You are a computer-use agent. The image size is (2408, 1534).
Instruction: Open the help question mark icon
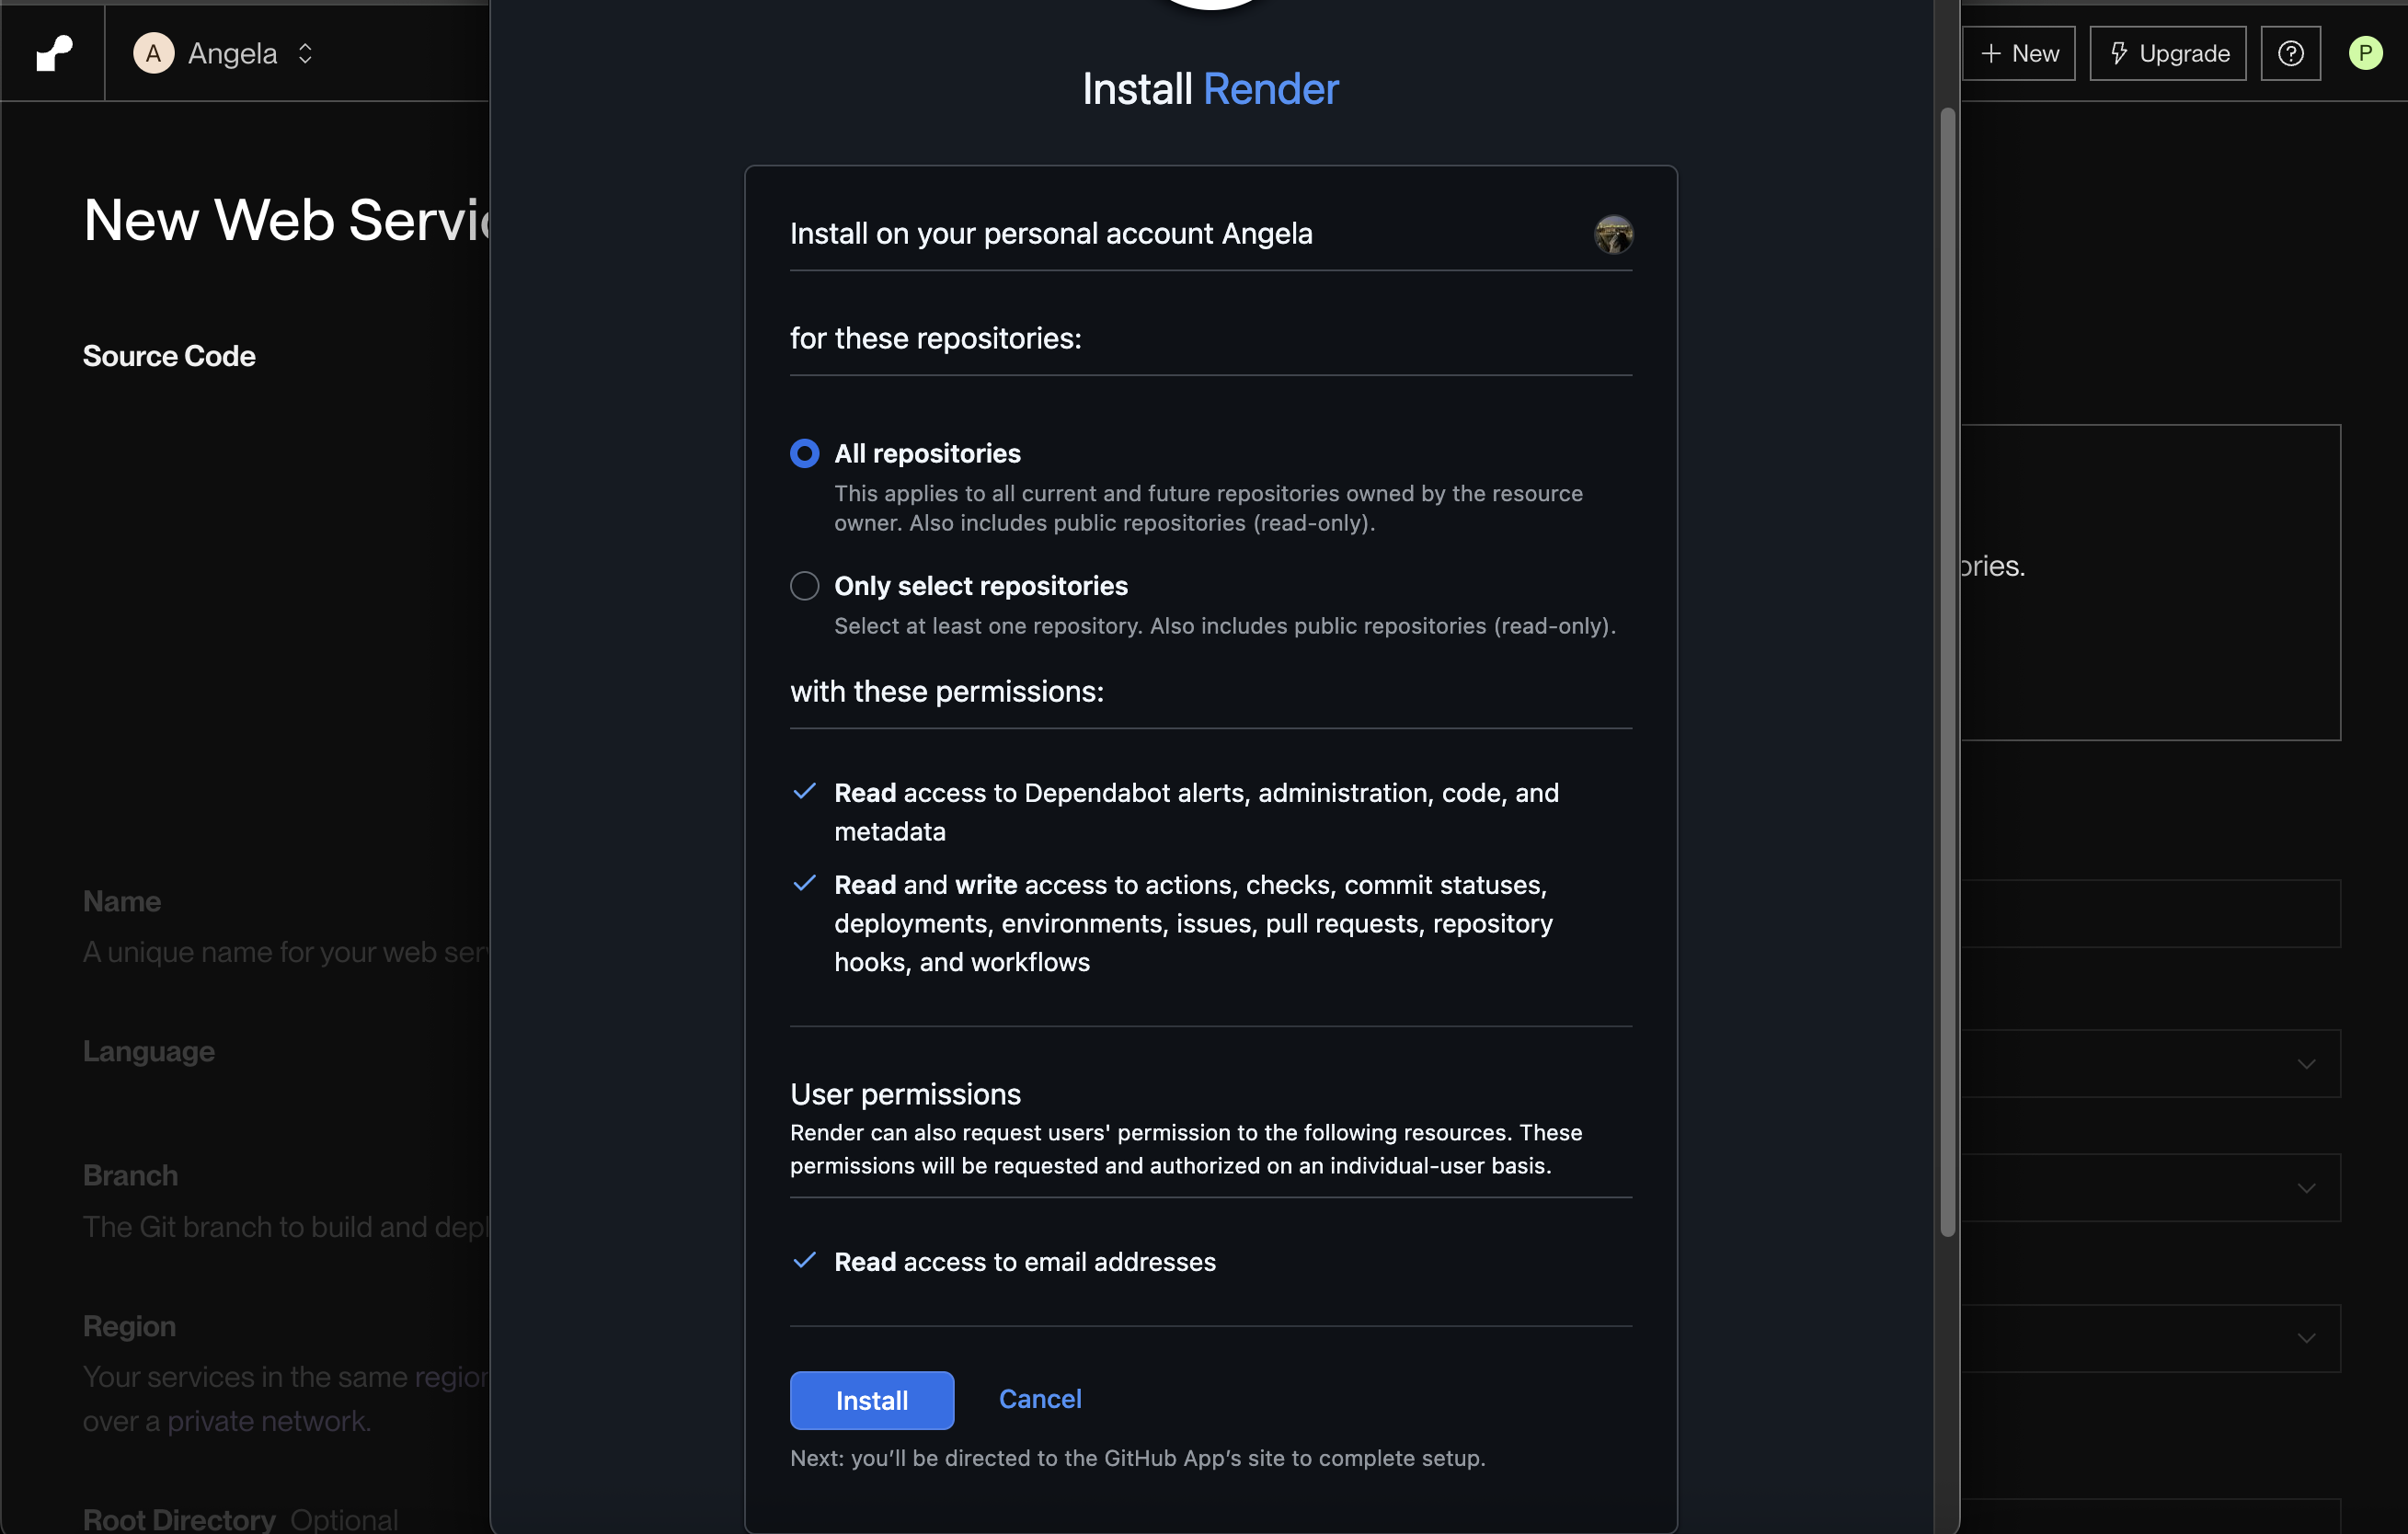click(x=2290, y=53)
